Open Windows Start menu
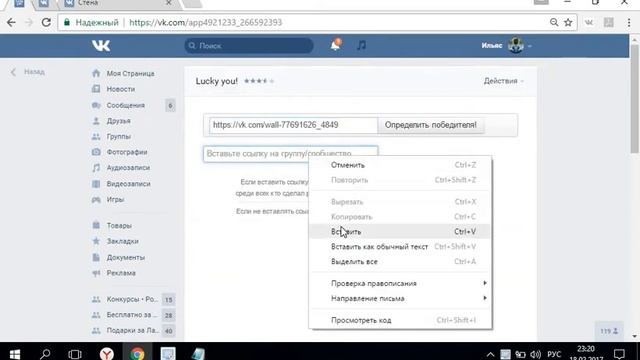The width and height of the screenshot is (640, 360). tap(15, 354)
